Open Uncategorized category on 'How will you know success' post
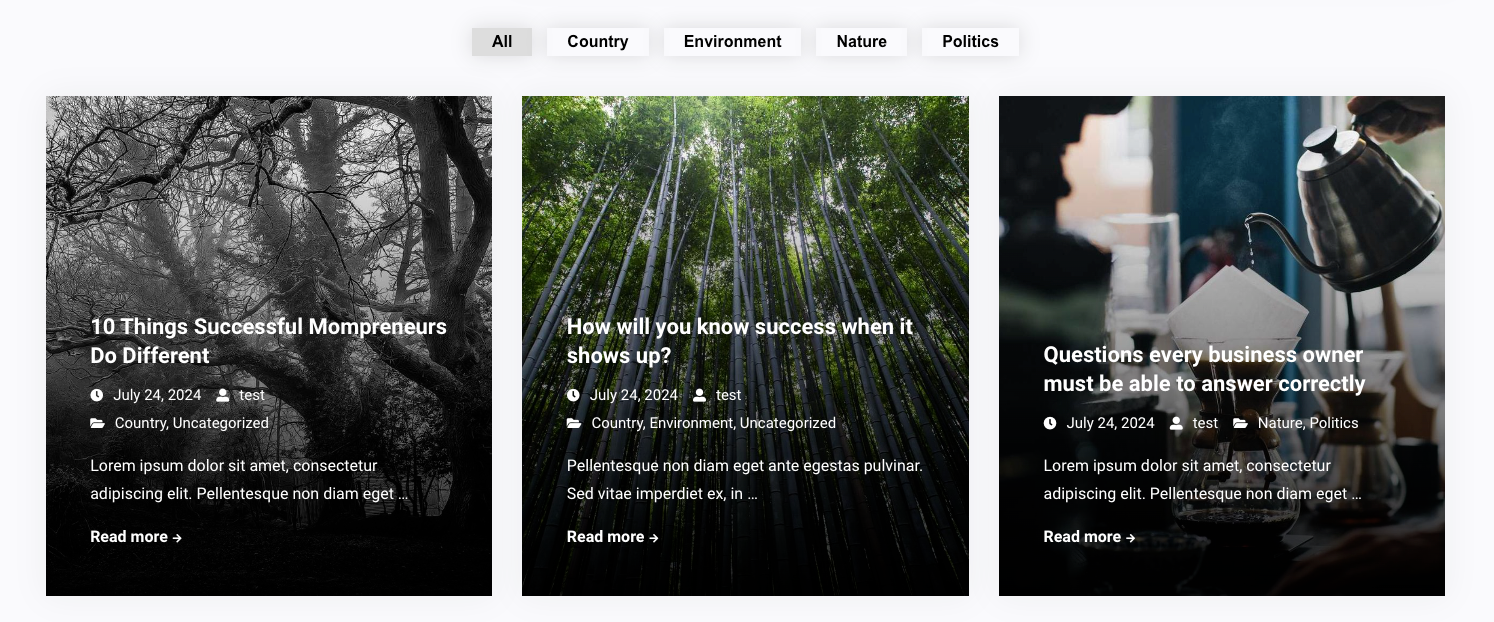This screenshot has height=622, width=1494. (x=788, y=423)
